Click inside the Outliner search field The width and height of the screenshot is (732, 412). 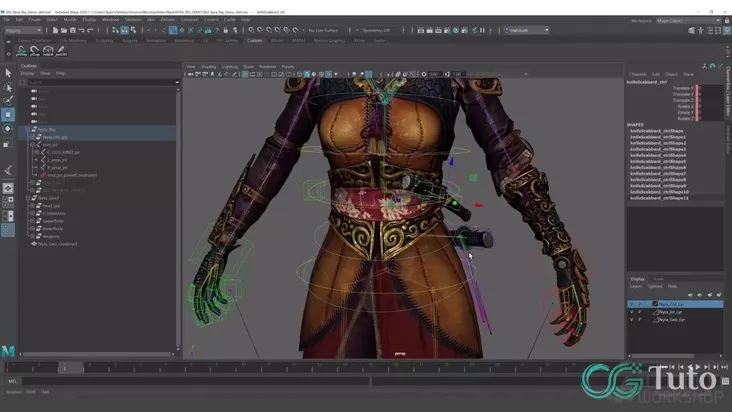pos(100,82)
